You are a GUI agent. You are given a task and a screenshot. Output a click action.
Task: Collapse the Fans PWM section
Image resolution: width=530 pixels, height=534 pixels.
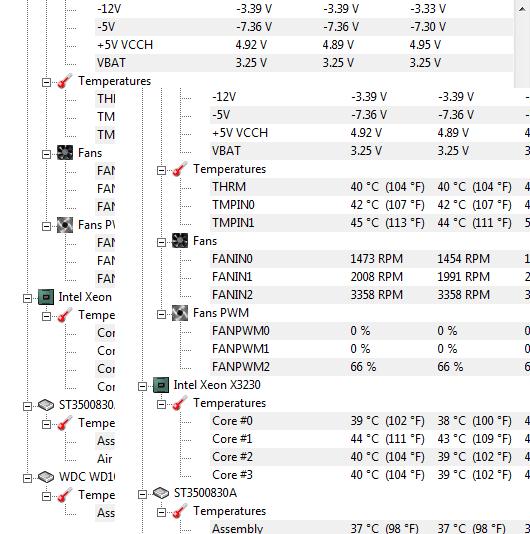click(x=161, y=314)
